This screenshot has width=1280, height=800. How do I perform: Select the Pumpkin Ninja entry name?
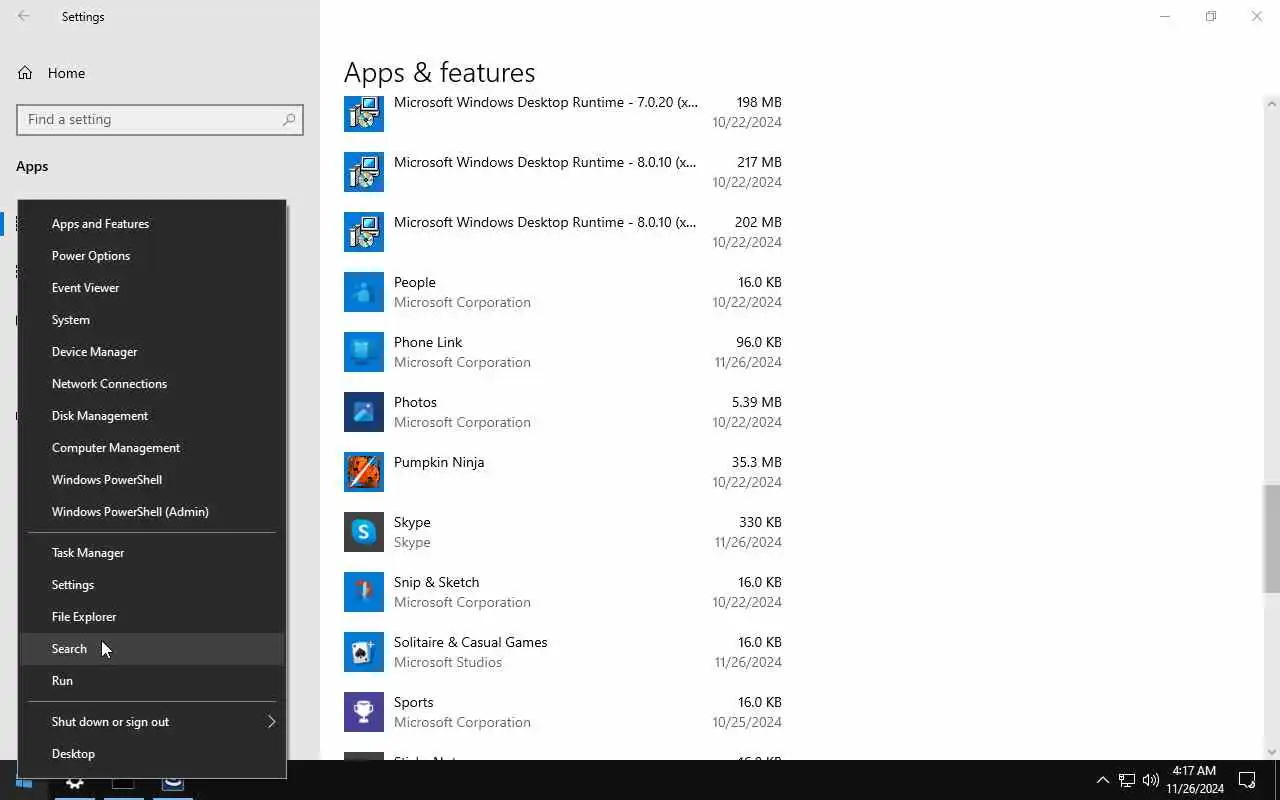point(439,462)
